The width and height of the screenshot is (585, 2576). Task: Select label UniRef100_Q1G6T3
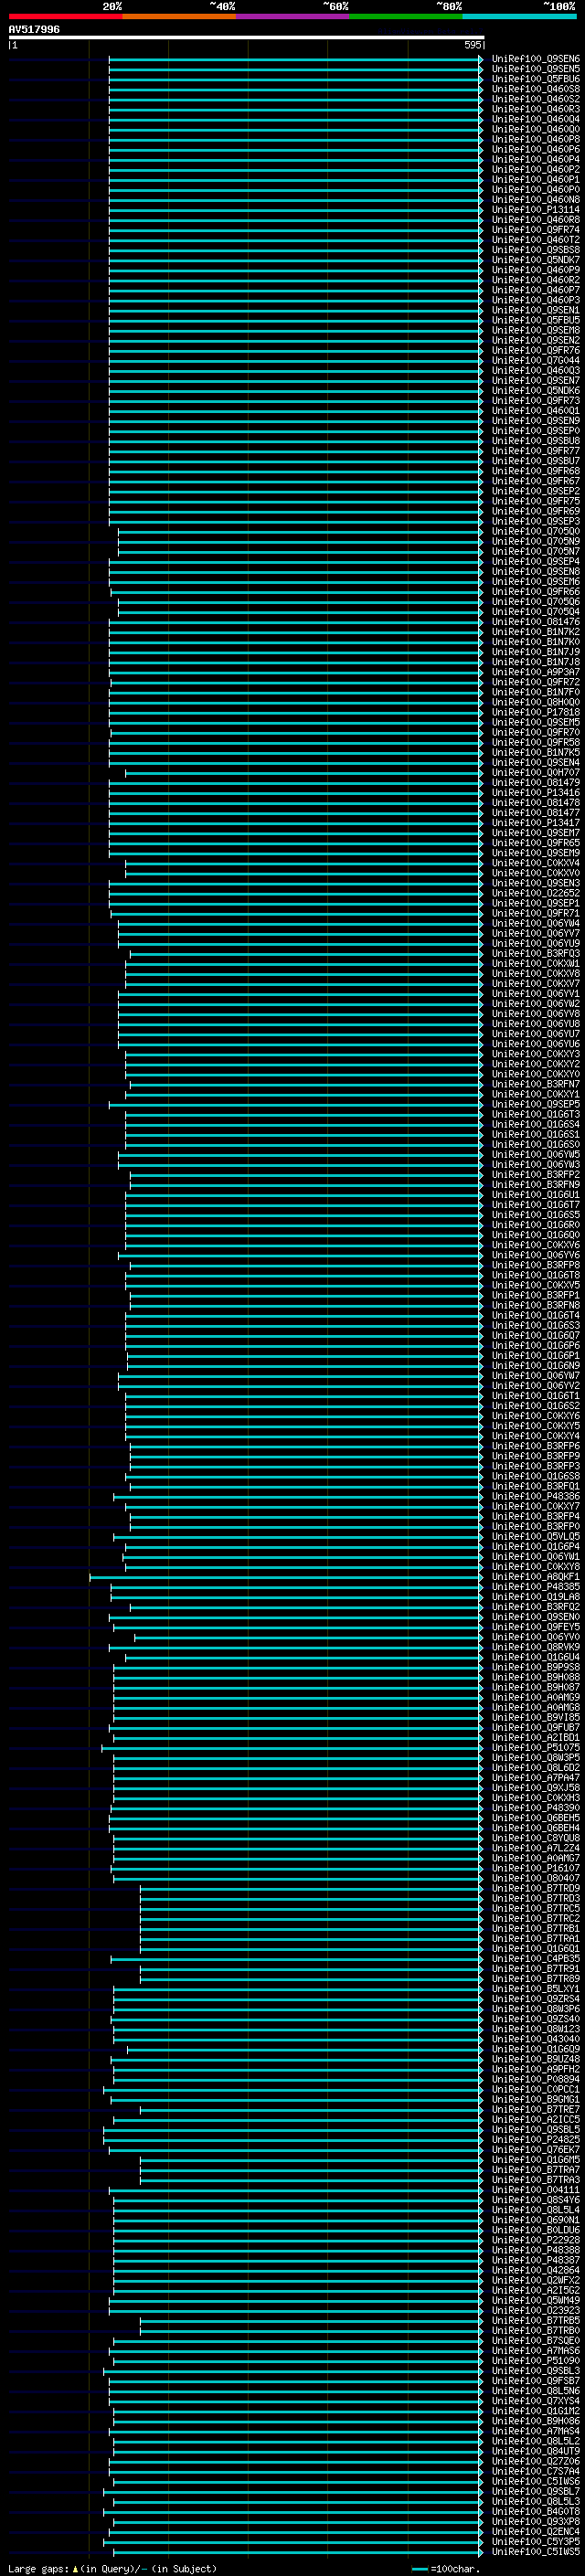pos(536,1115)
